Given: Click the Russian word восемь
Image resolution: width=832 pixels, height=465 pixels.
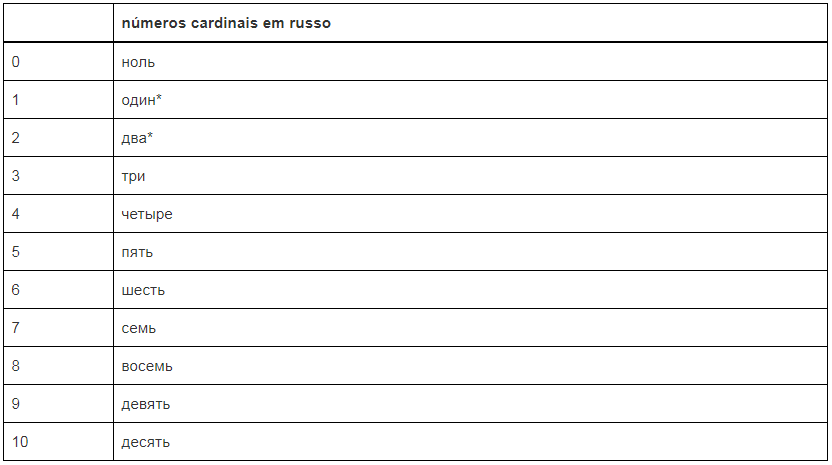Looking at the screenshot, I should pos(147,366).
